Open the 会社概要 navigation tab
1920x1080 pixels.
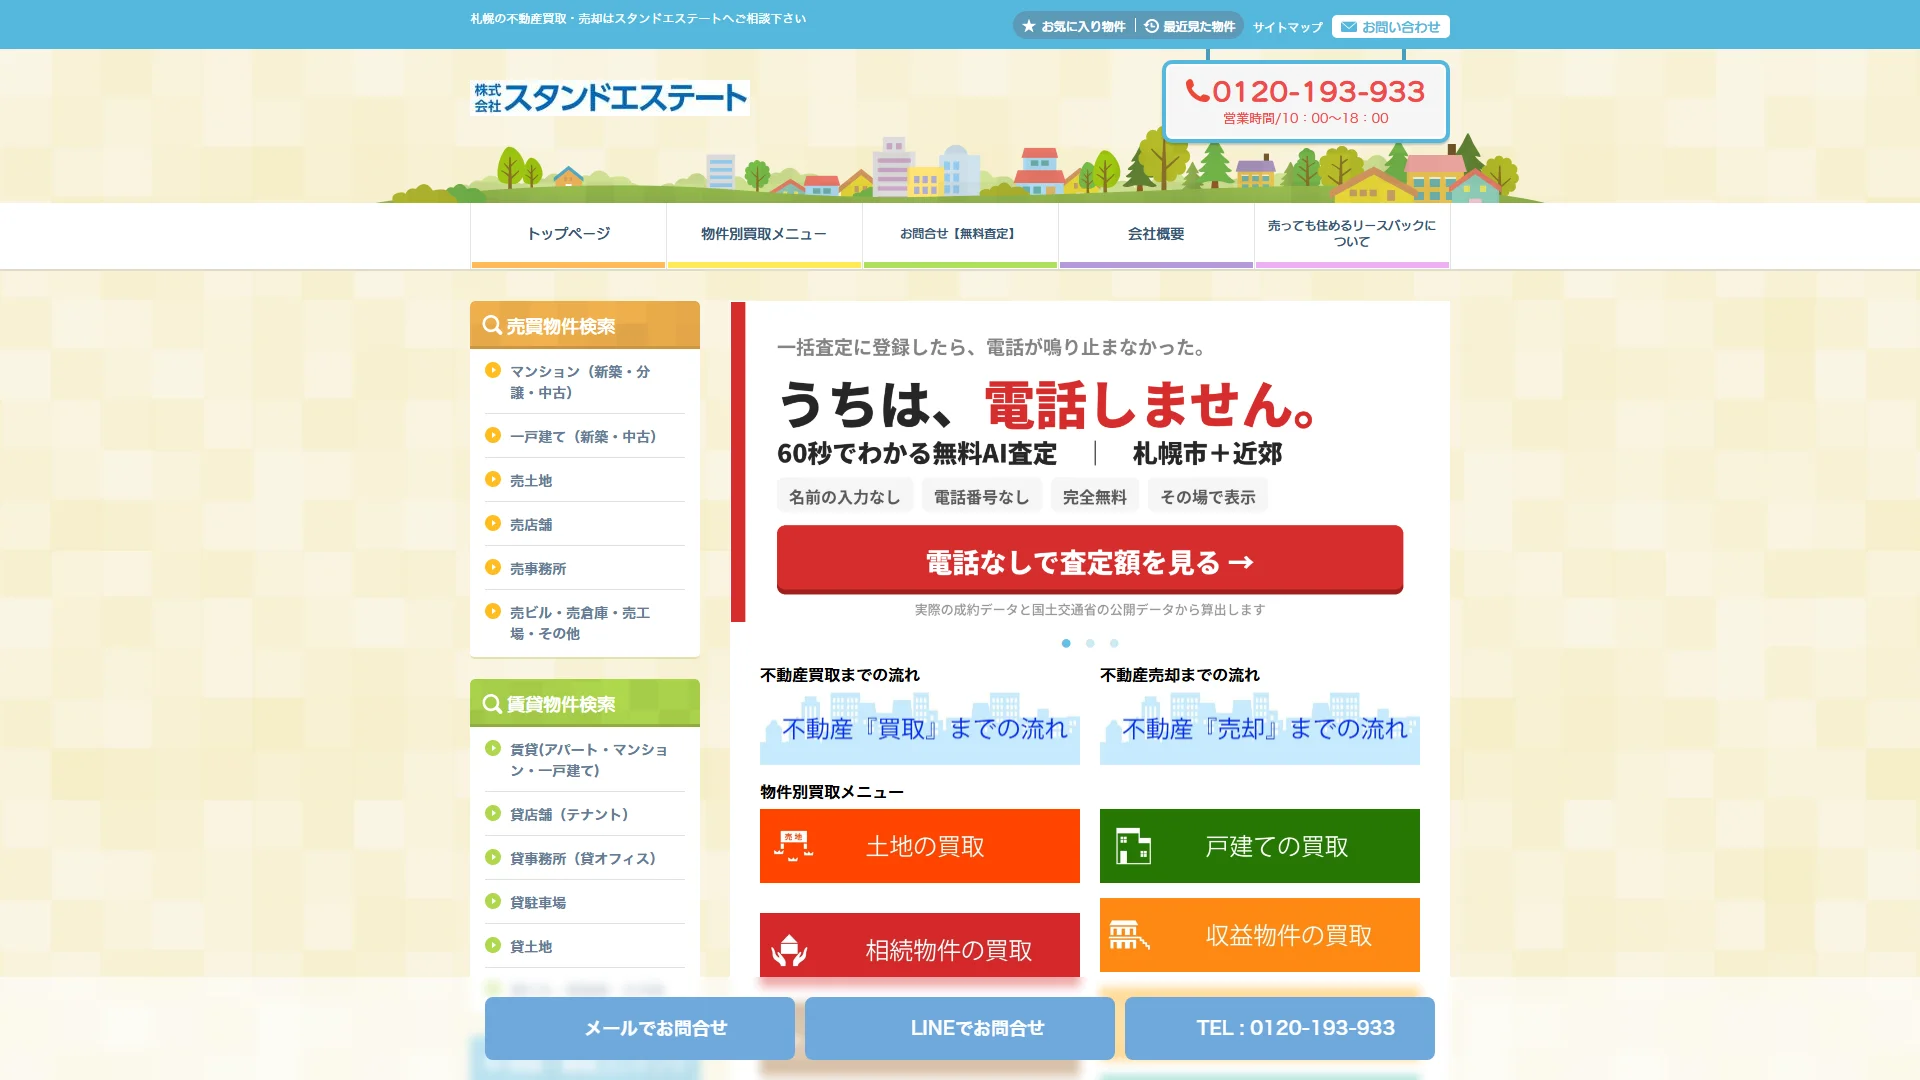click(1156, 235)
